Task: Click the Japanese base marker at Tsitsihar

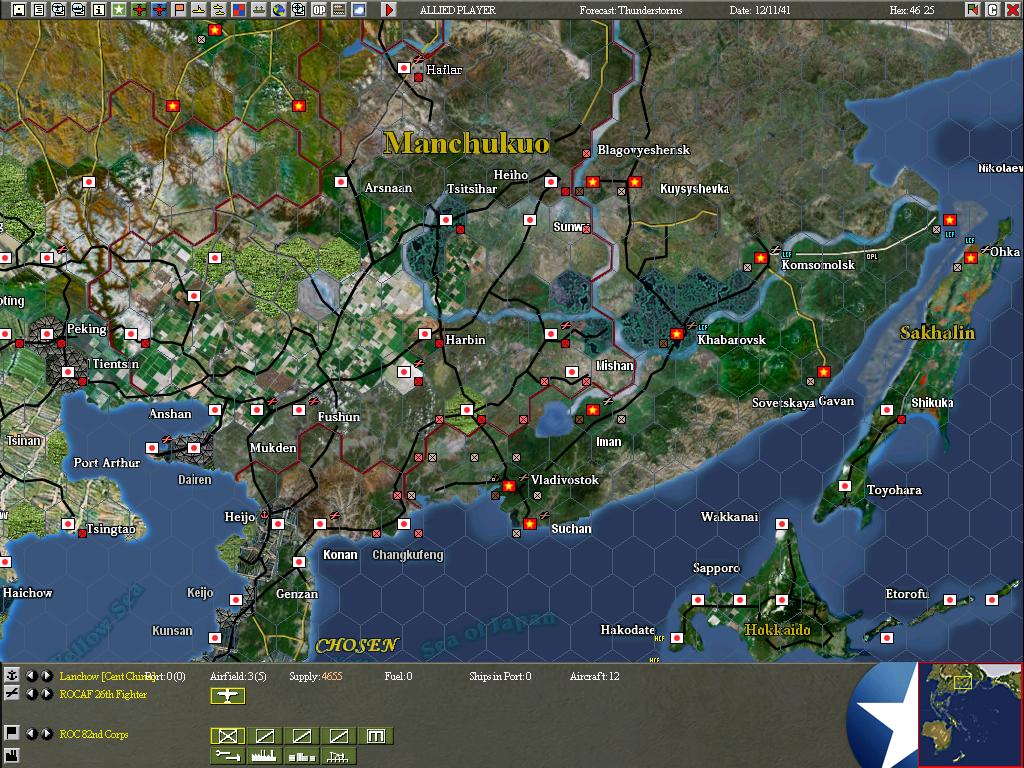Action: tap(446, 220)
